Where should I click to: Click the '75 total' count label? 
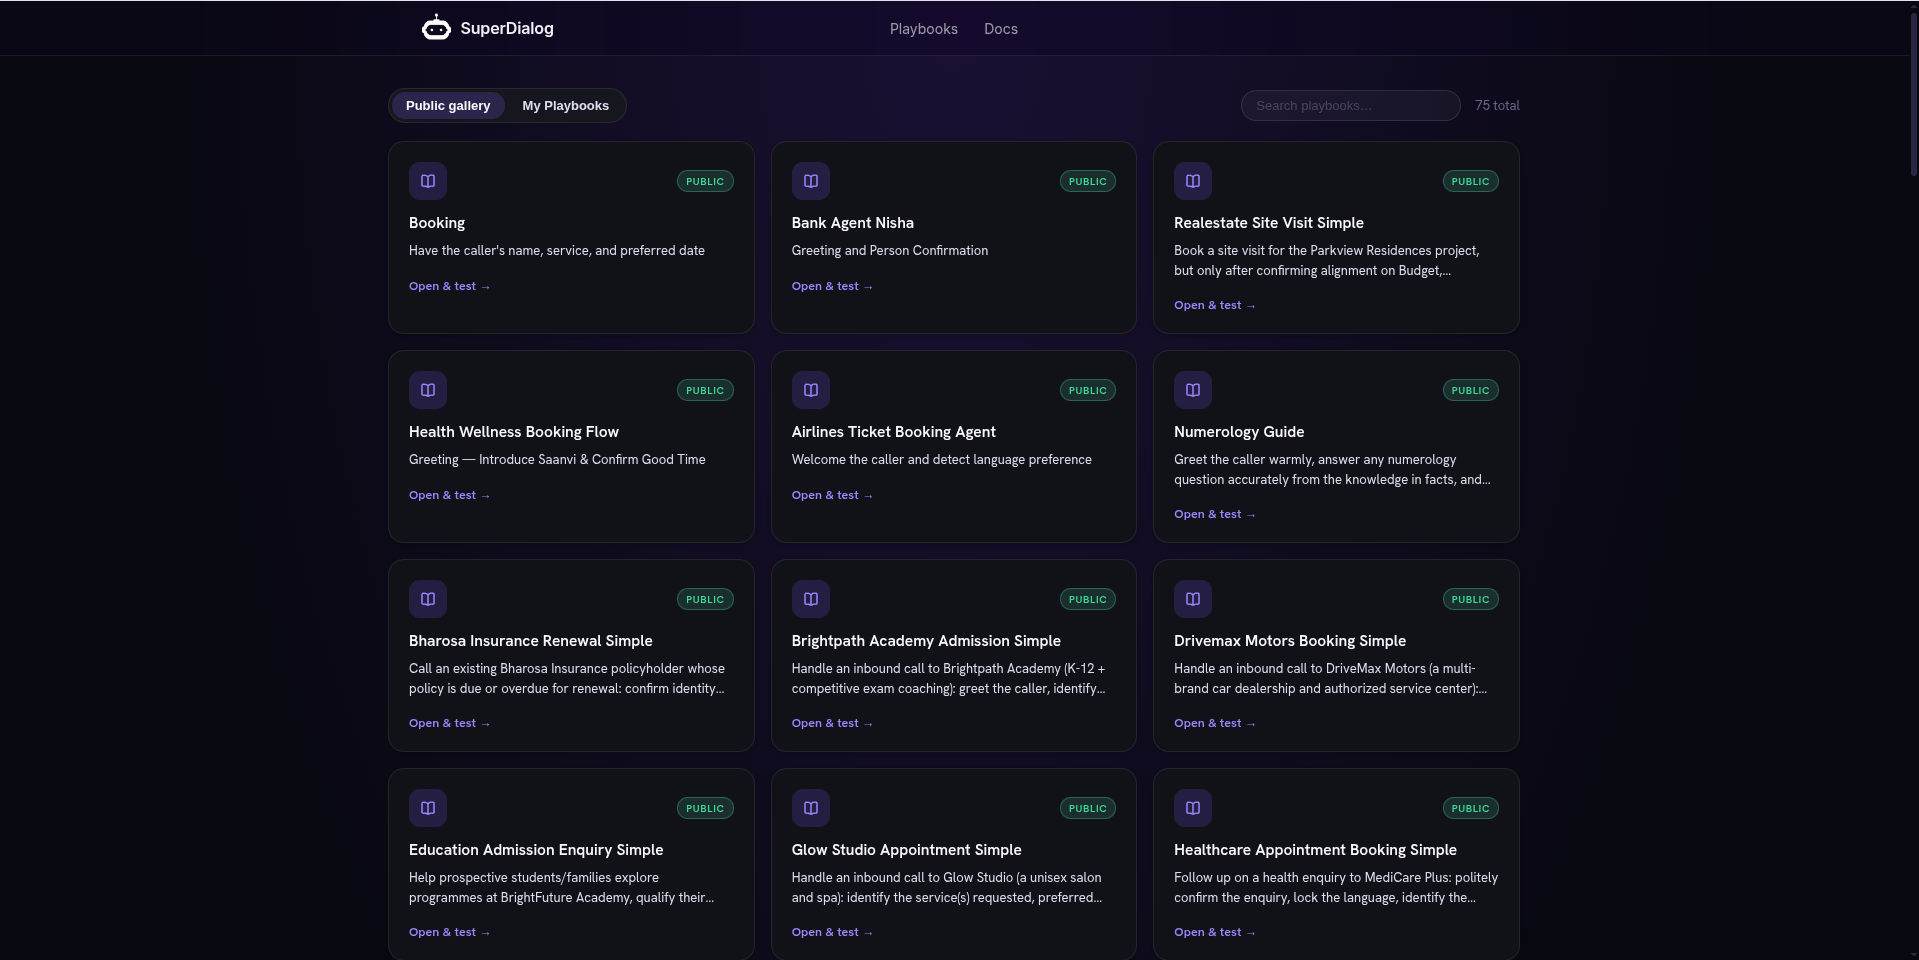1497,105
